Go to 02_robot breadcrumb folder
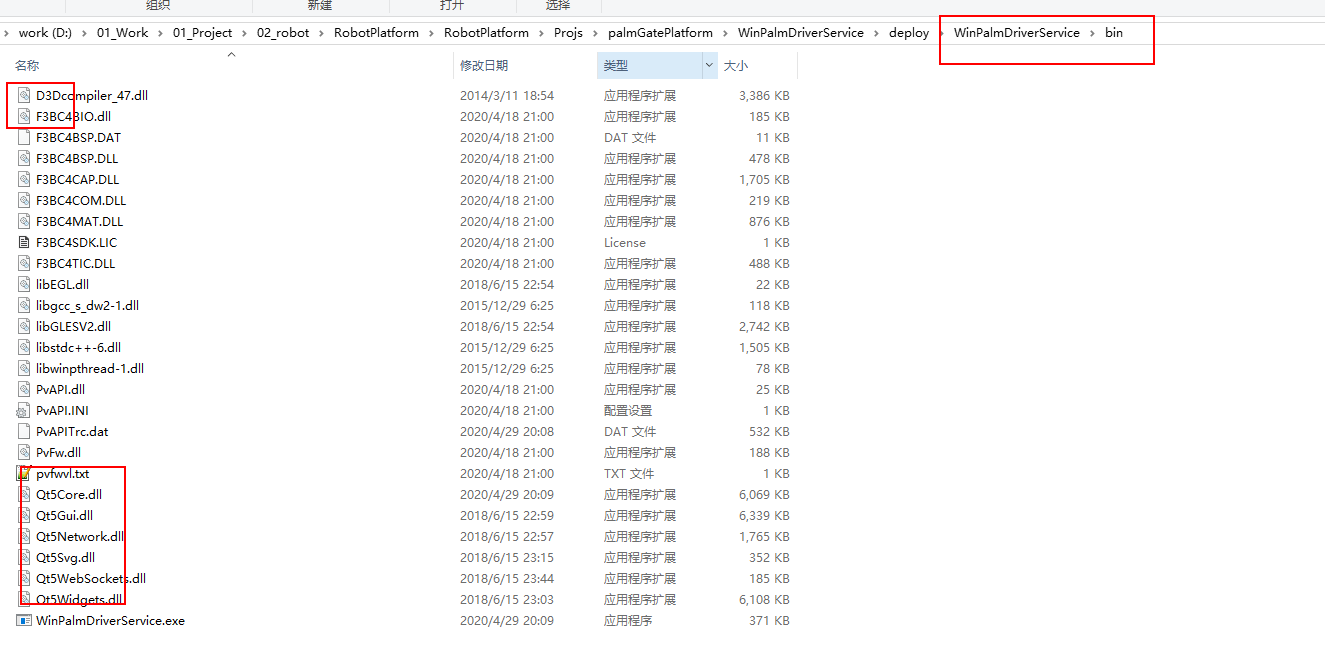Screen dimensions: 1325x660 [284, 33]
